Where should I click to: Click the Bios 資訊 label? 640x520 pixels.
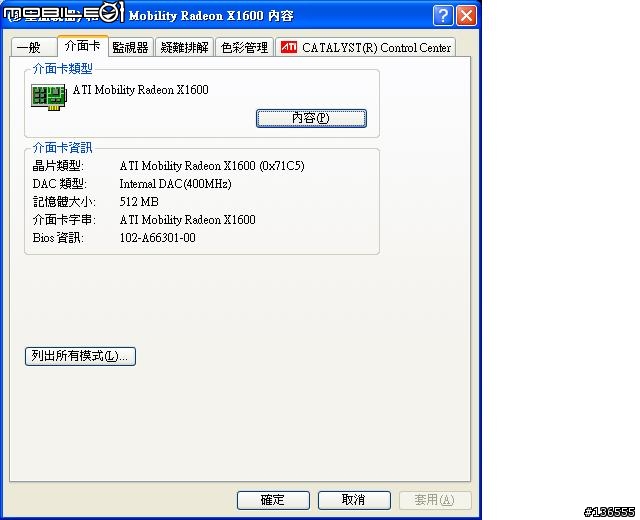pyautogui.click(x=58, y=238)
